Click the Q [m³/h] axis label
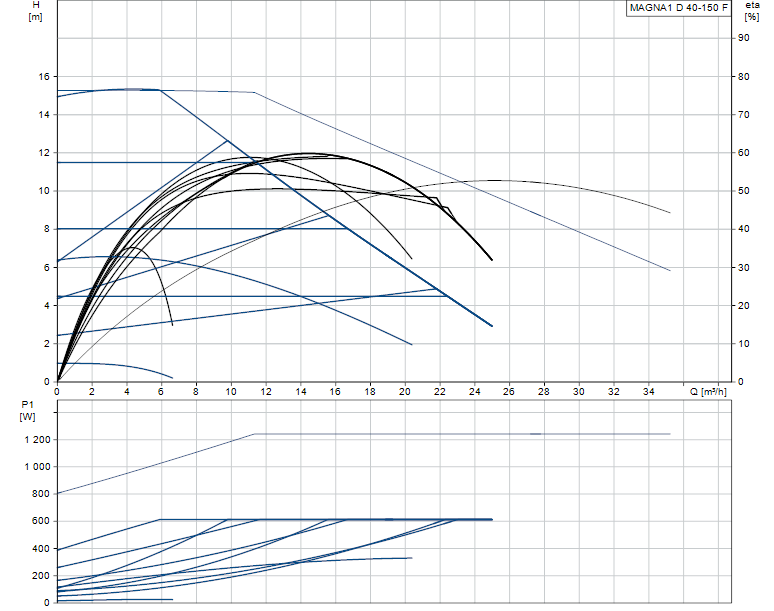 pyautogui.click(x=708, y=392)
